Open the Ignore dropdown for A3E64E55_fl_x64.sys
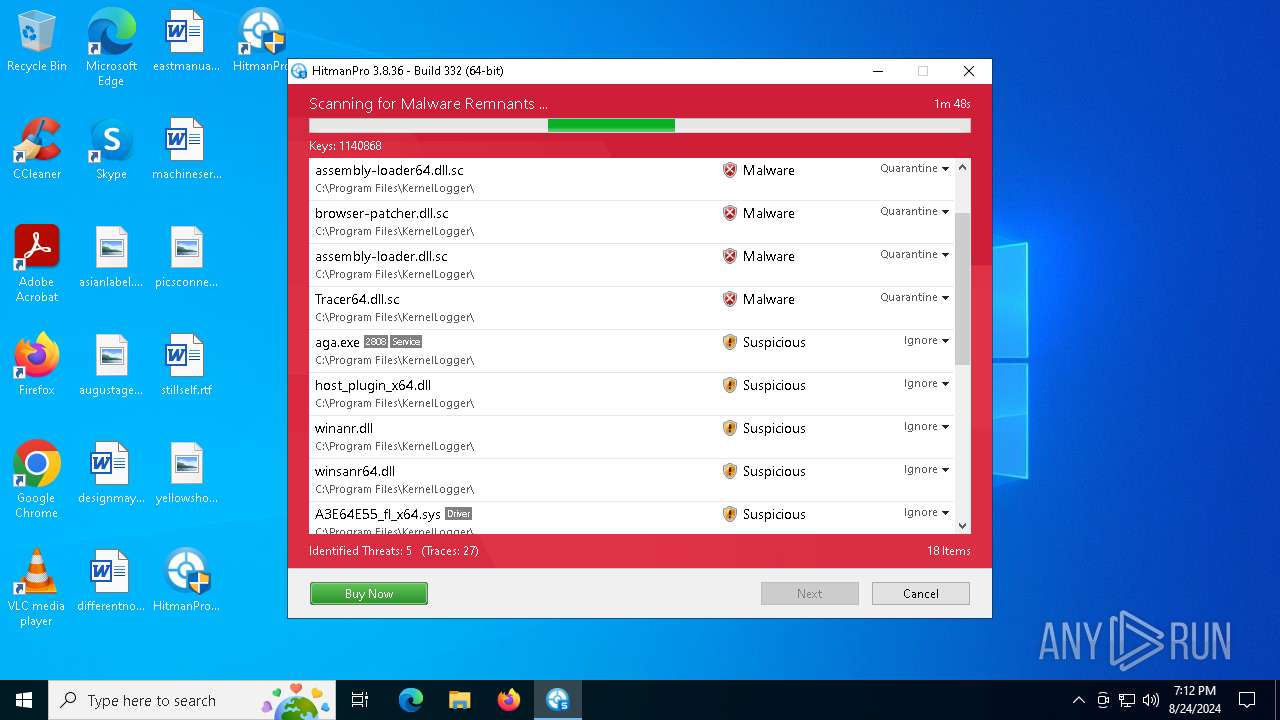 (926, 512)
